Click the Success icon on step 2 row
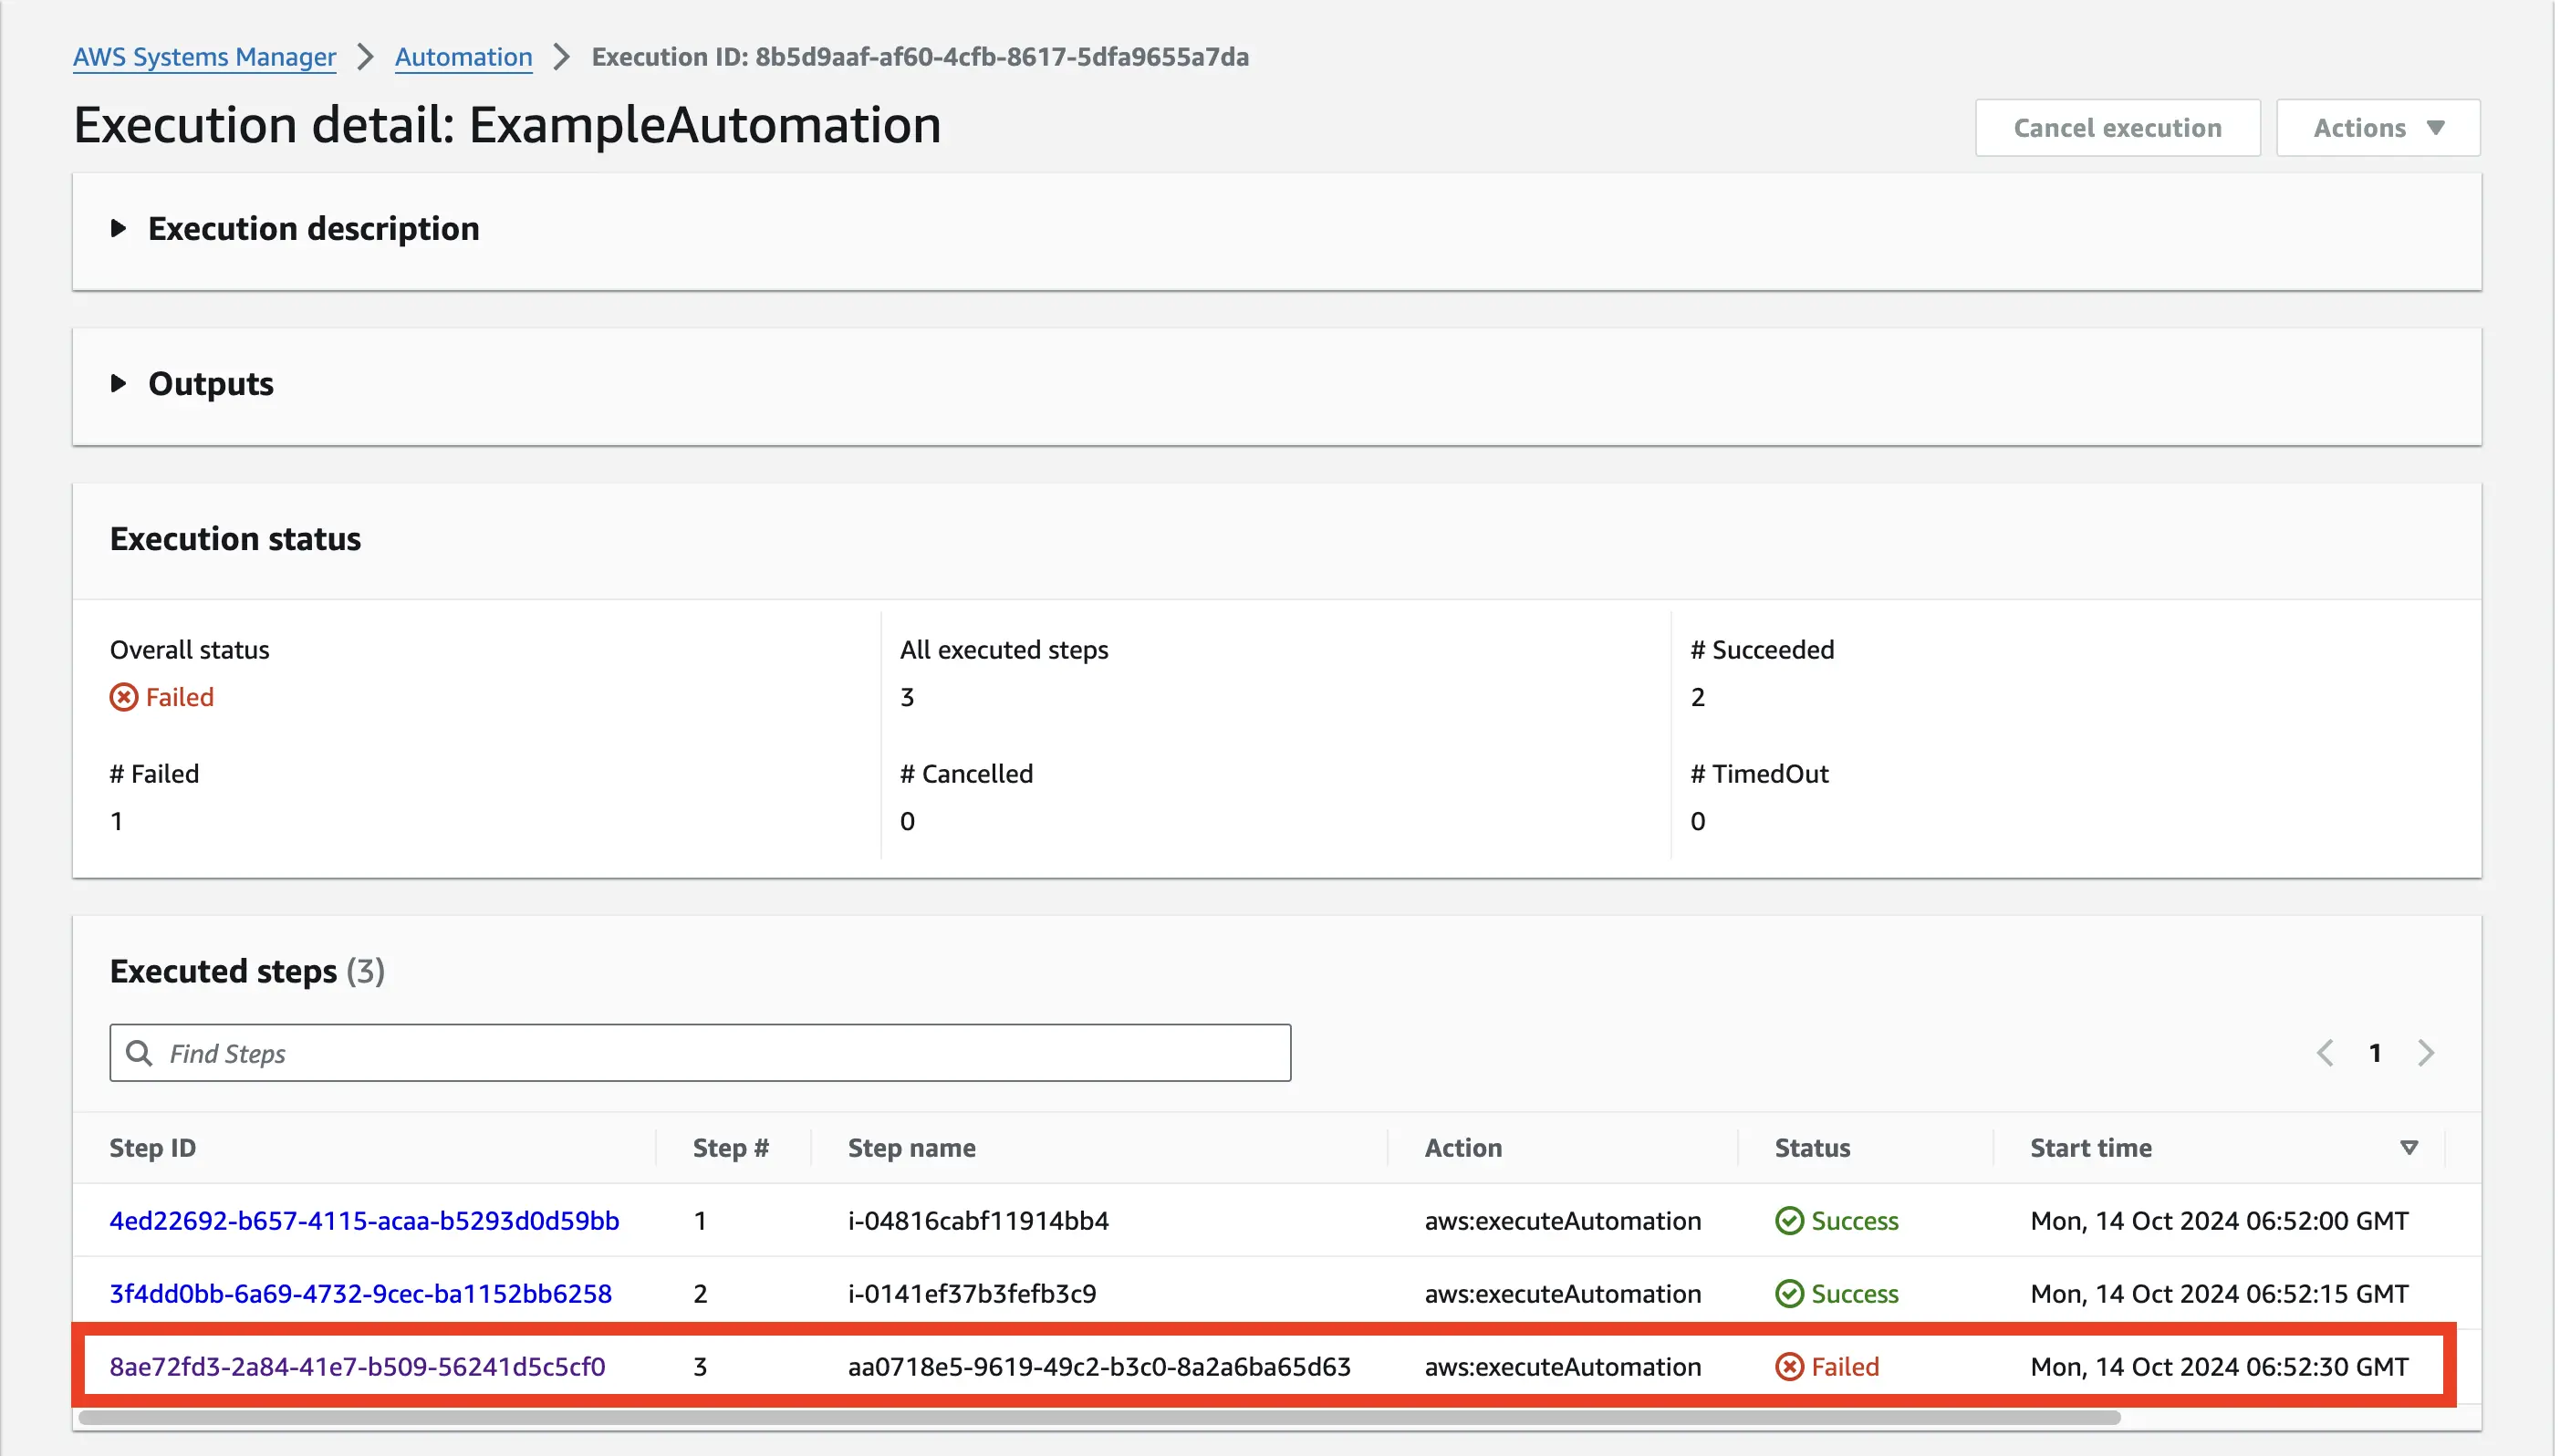The height and width of the screenshot is (1456, 2560). point(1790,1293)
